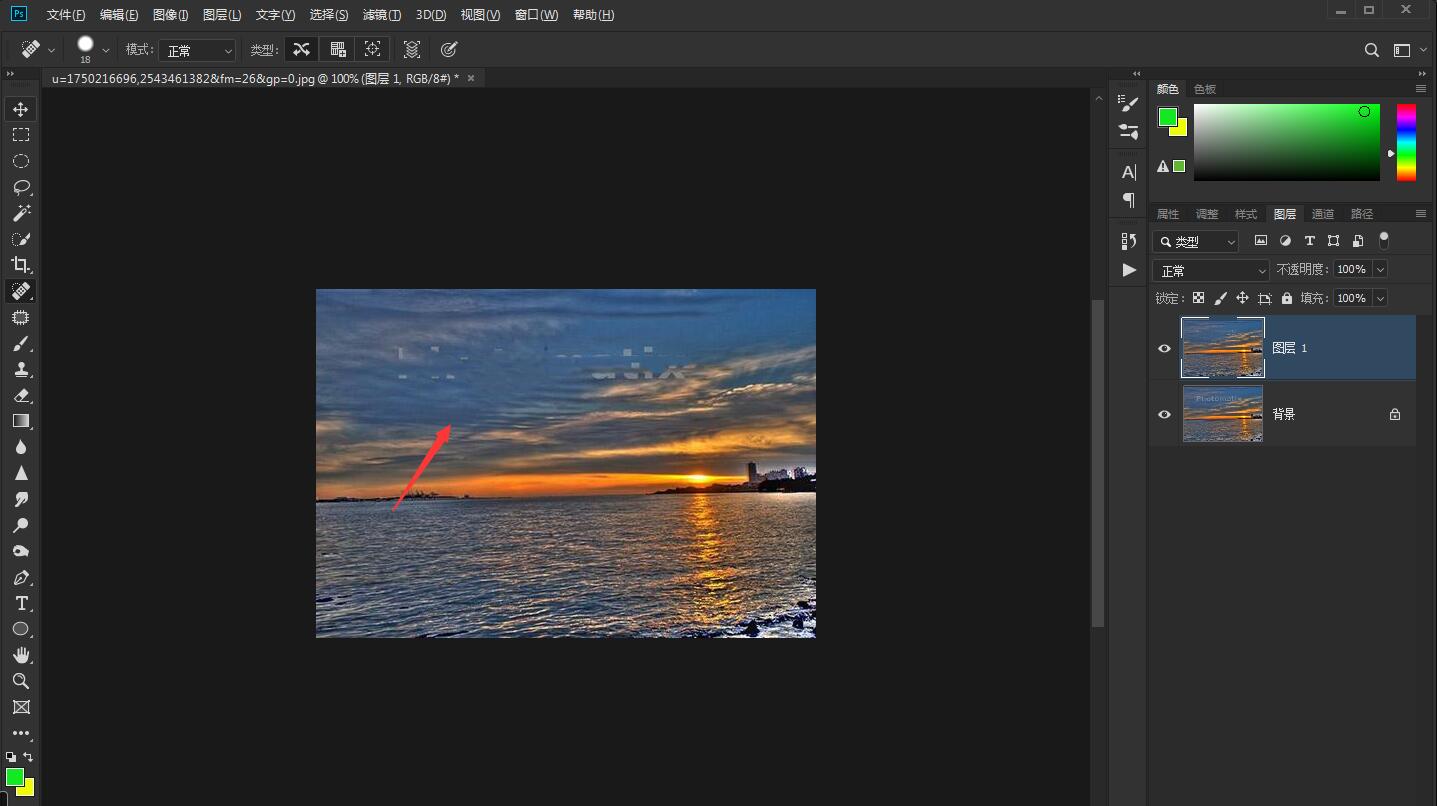The height and width of the screenshot is (806, 1437).
Task: Click the search icon in options bar
Action: [x=1372, y=50]
